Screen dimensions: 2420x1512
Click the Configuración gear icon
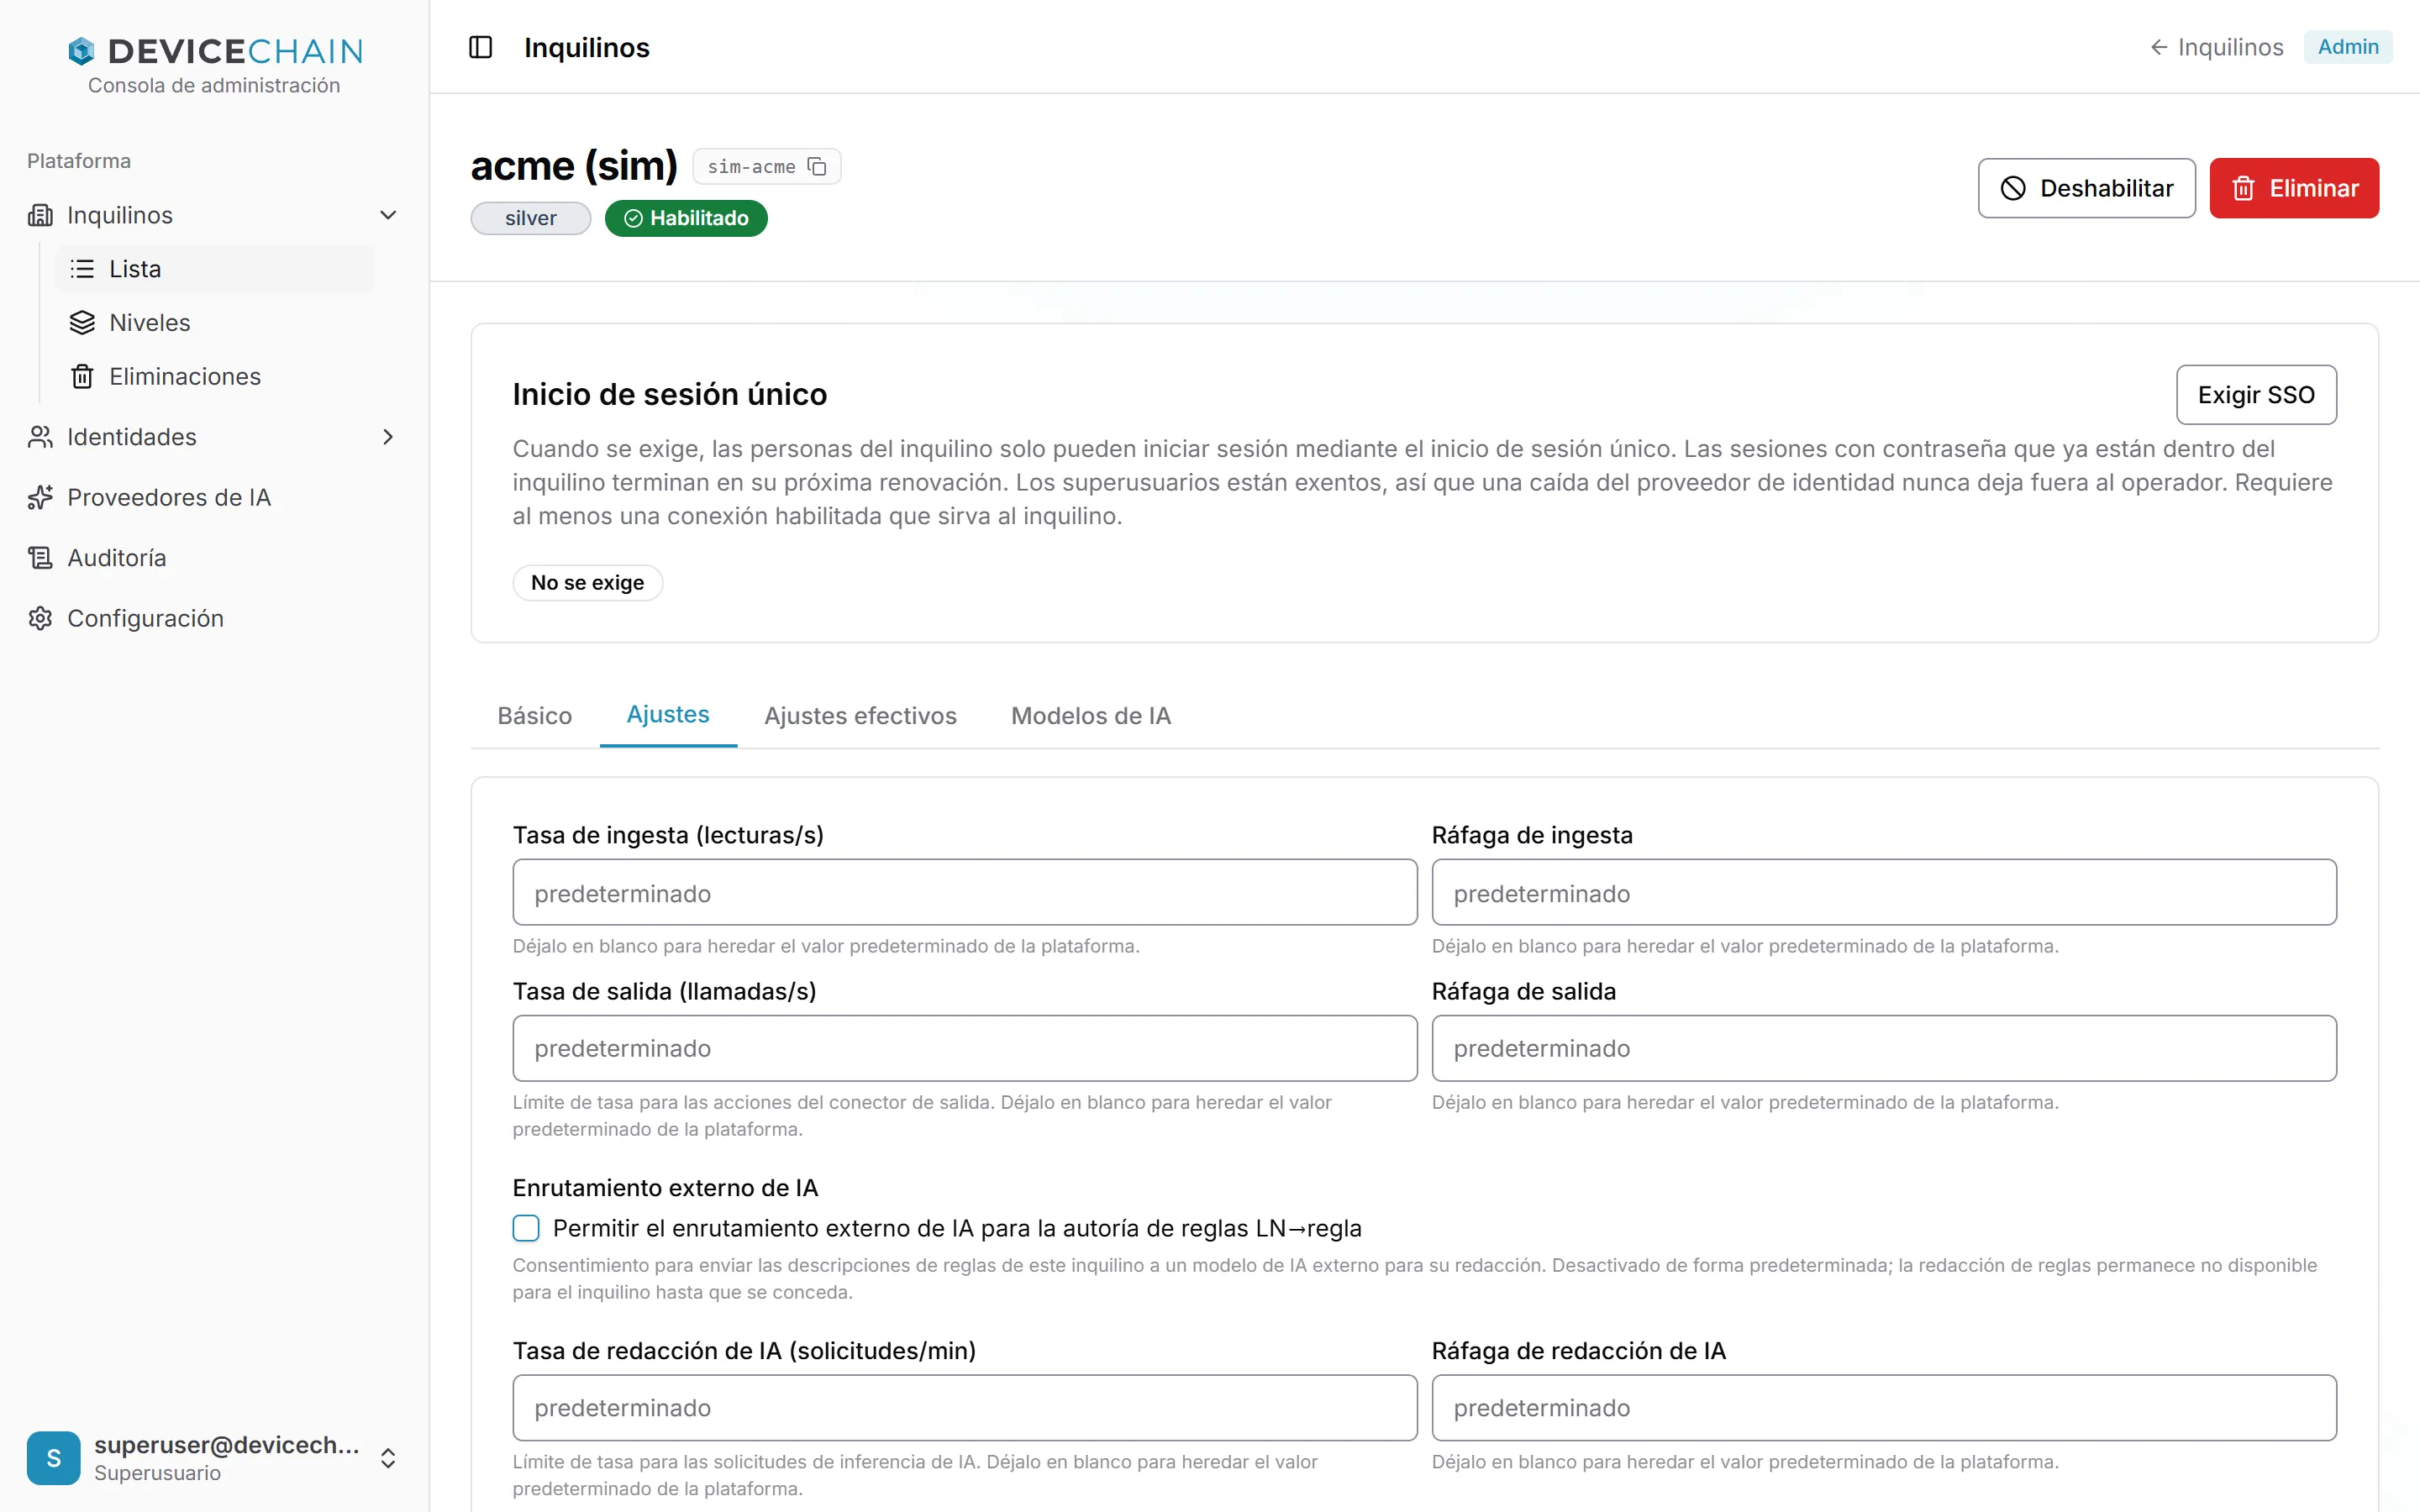click(40, 618)
